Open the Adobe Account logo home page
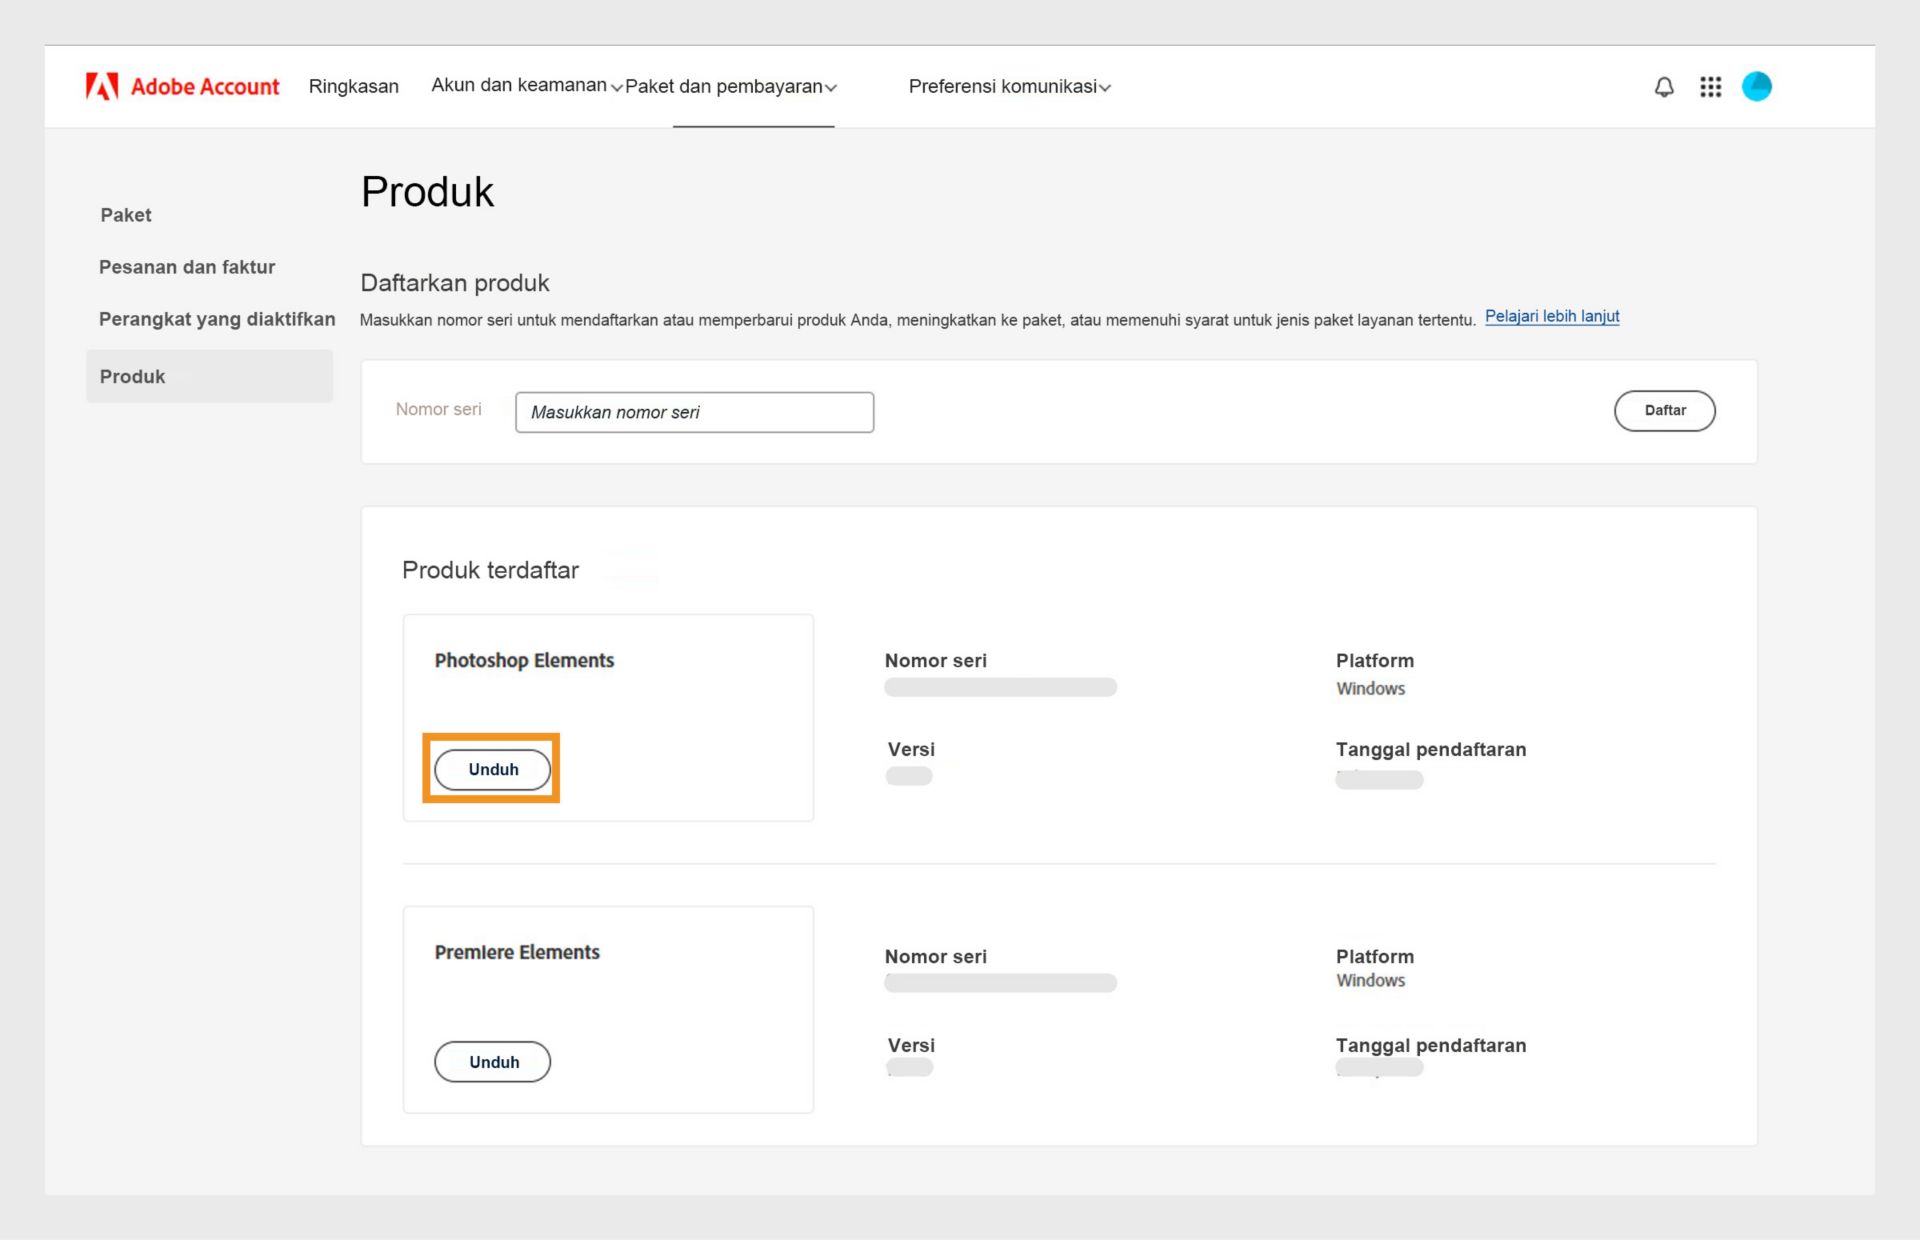This screenshot has width=1920, height=1240. click(183, 86)
